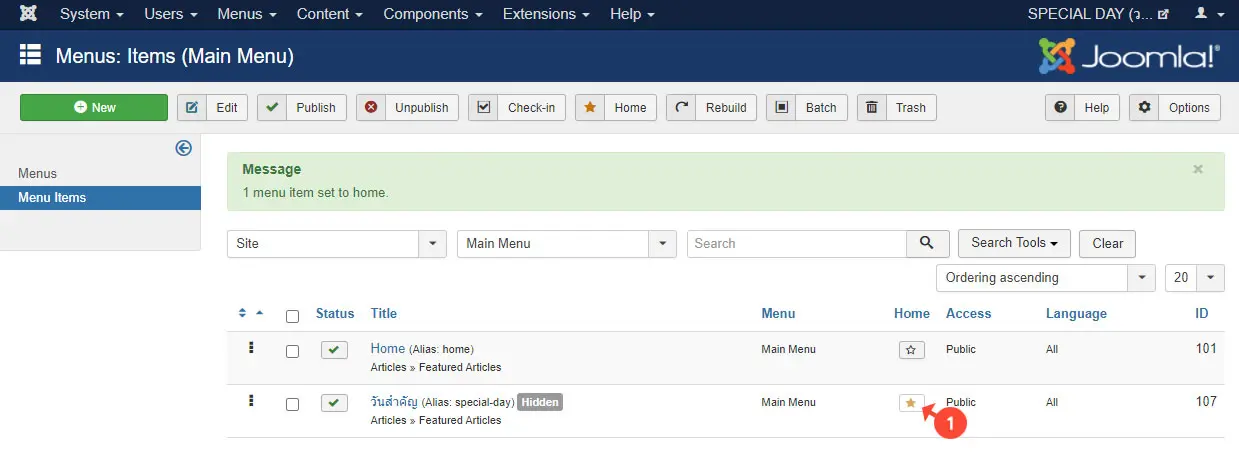Image resolution: width=1239 pixels, height=470 pixels.
Task: Collapse sidebar with the blue arrow icon
Action: click(183, 148)
